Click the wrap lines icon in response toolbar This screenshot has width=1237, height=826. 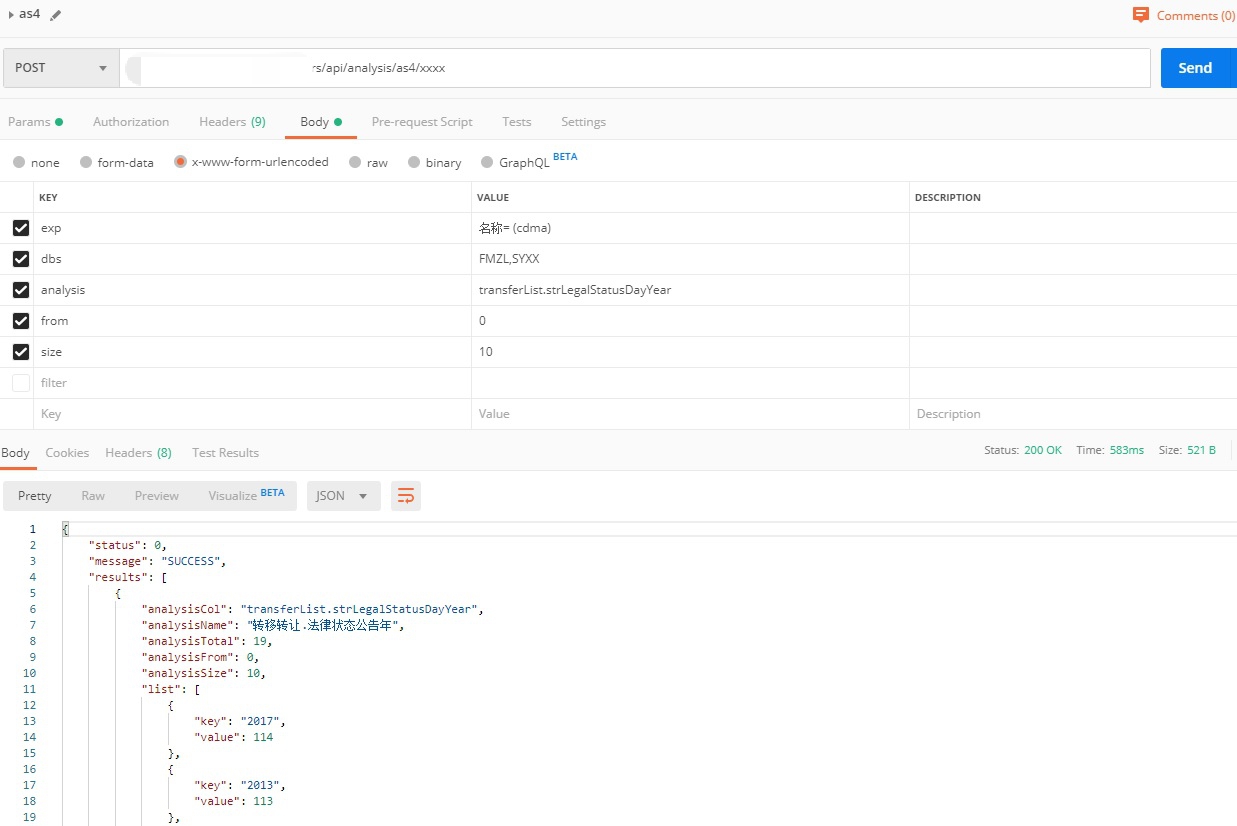coord(406,496)
